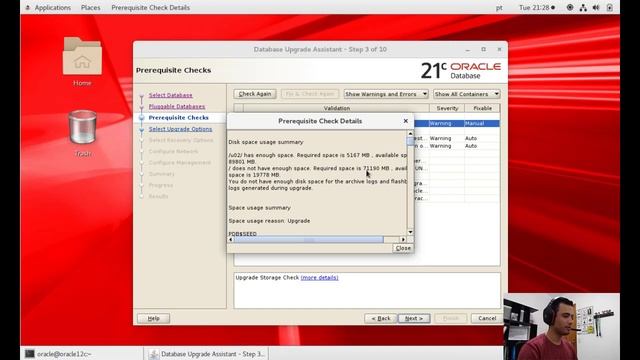Click Close in the details dialog

pyautogui.click(x=403, y=248)
